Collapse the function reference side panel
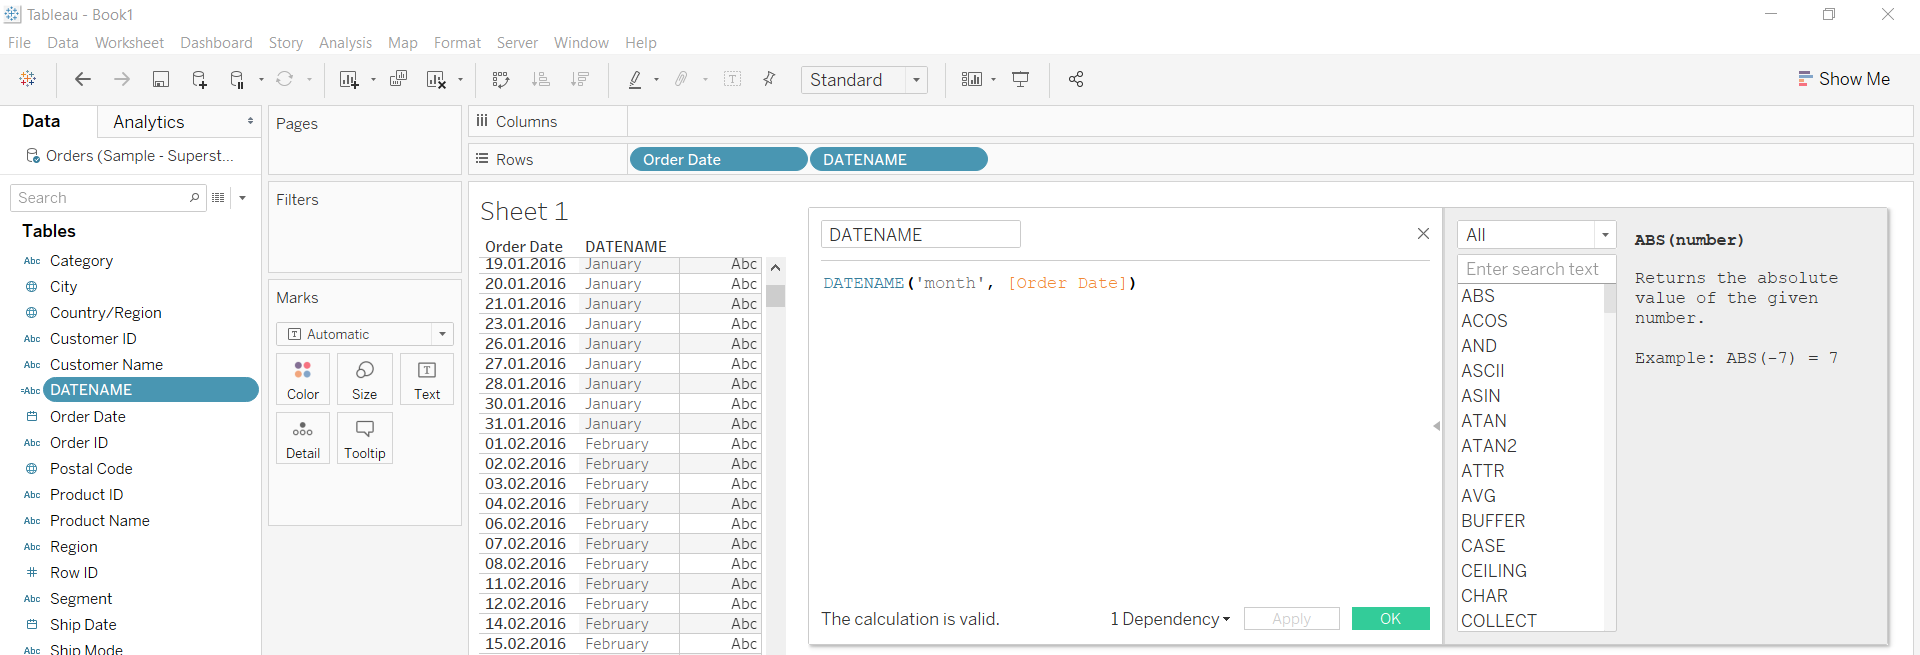This screenshot has width=1920, height=655. click(1436, 426)
